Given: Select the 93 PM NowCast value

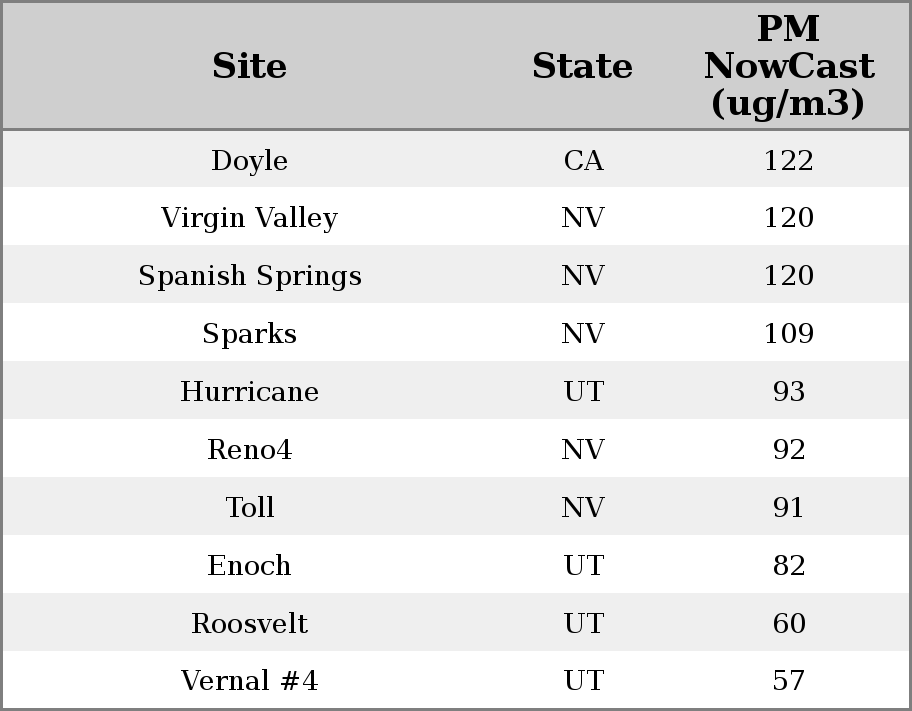Looking at the screenshot, I should 788,392.
